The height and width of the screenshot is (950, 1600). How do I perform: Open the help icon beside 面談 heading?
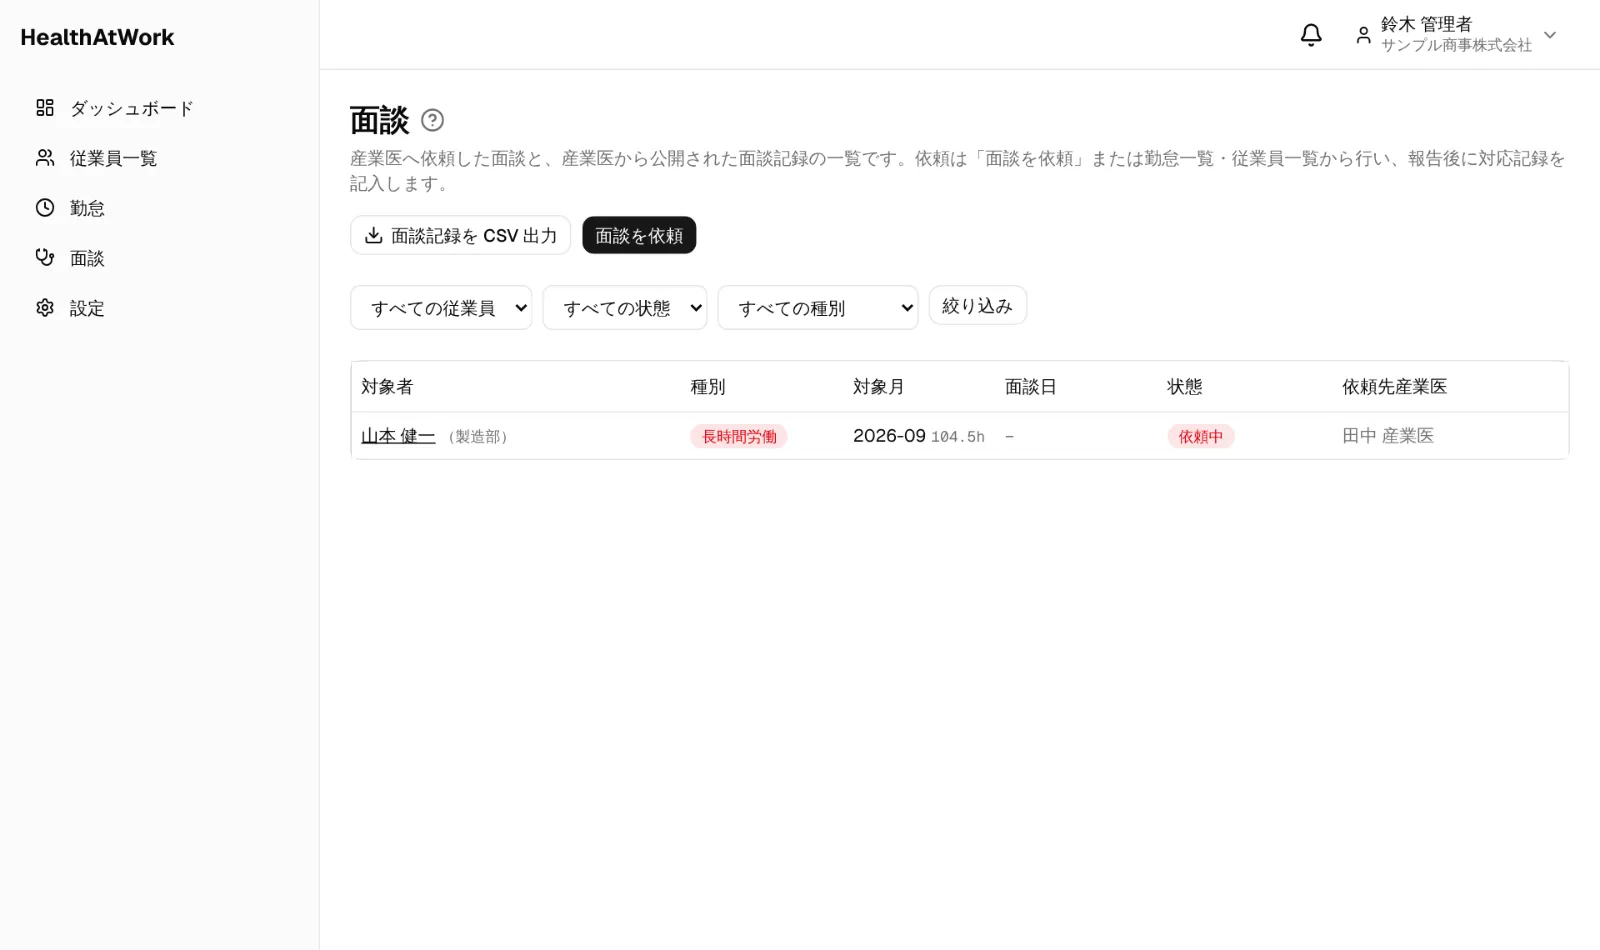[432, 120]
